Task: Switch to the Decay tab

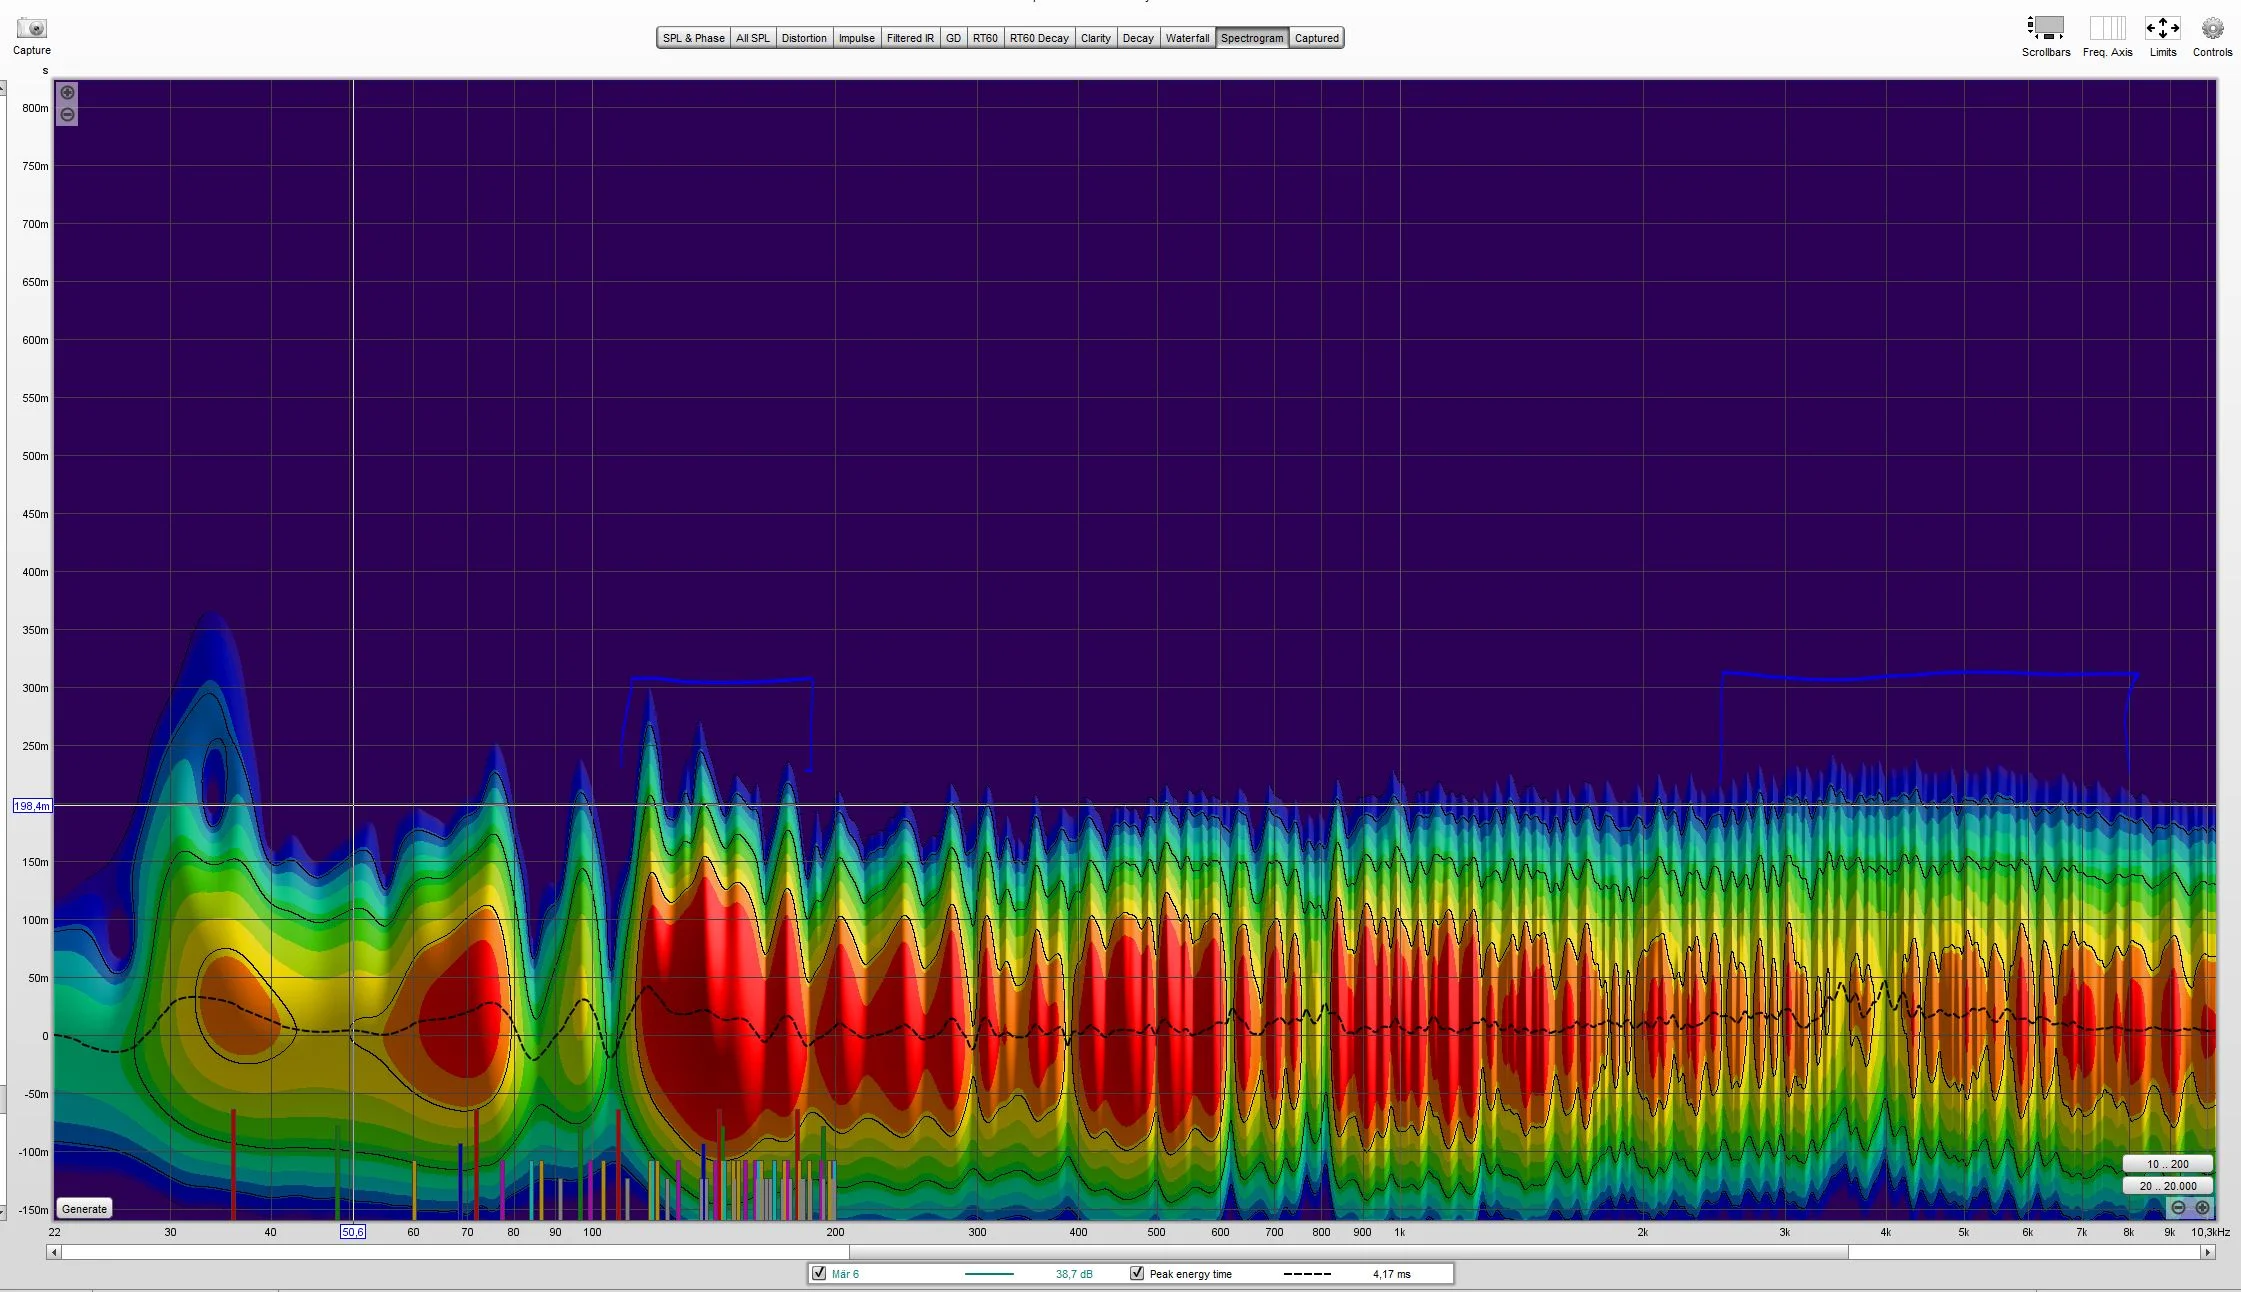Action: click(x=1138, y=38)
